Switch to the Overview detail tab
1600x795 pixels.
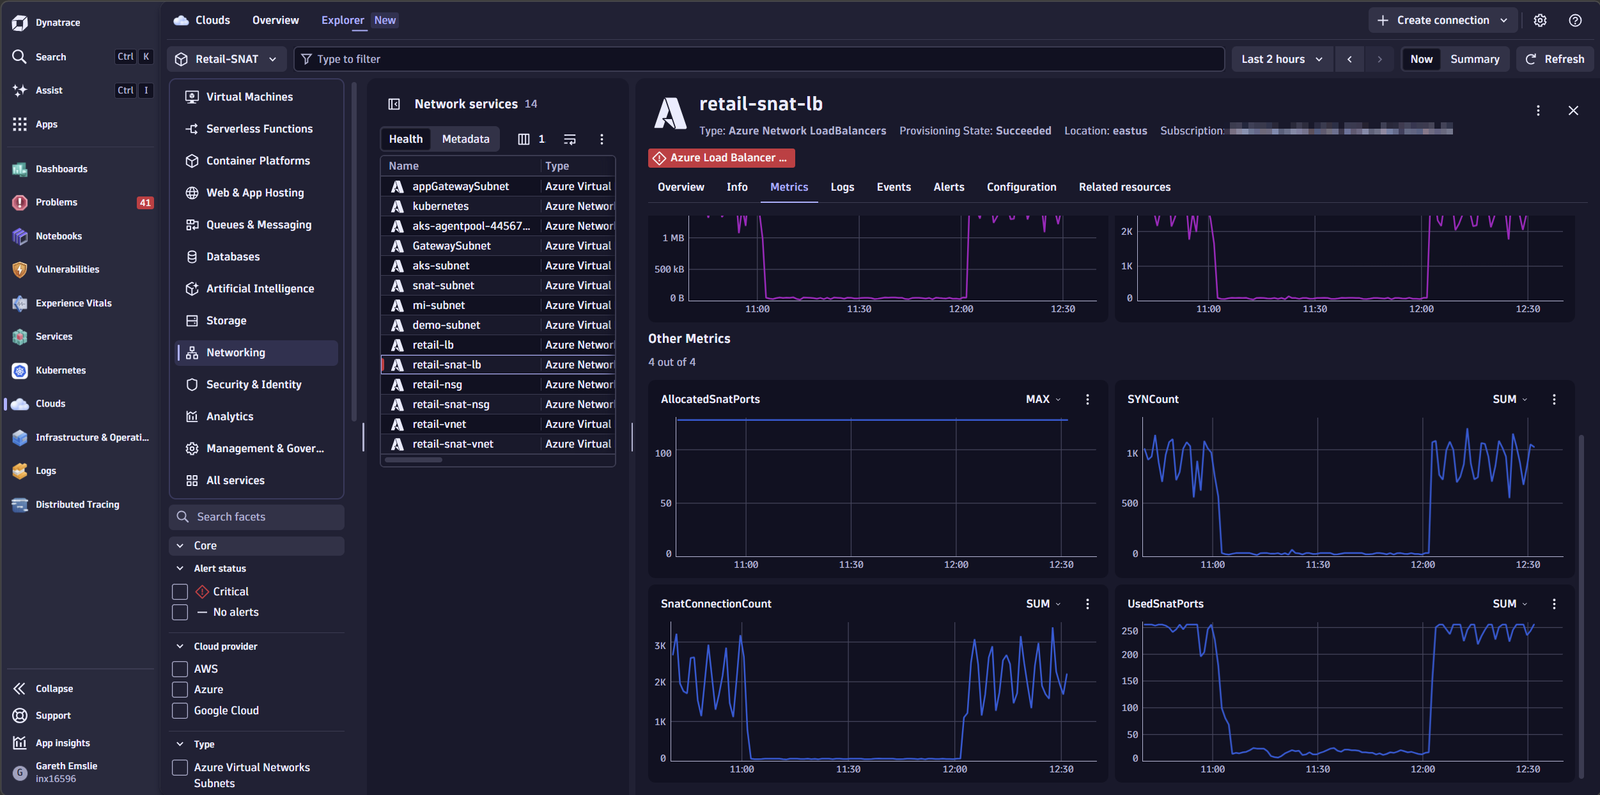[681, 187]
